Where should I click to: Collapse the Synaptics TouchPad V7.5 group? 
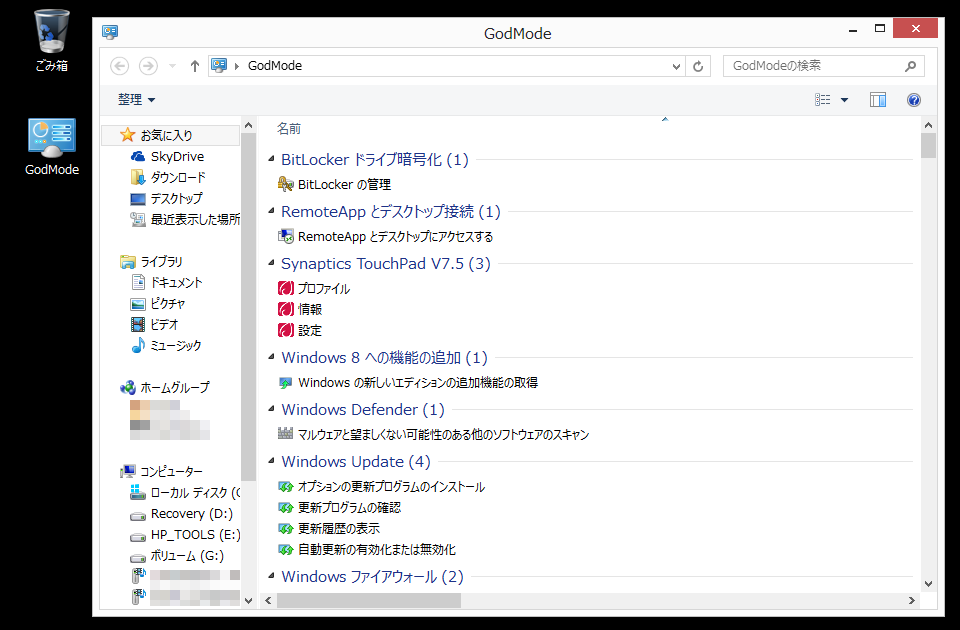pyautogui.click(x=271, y=263)
